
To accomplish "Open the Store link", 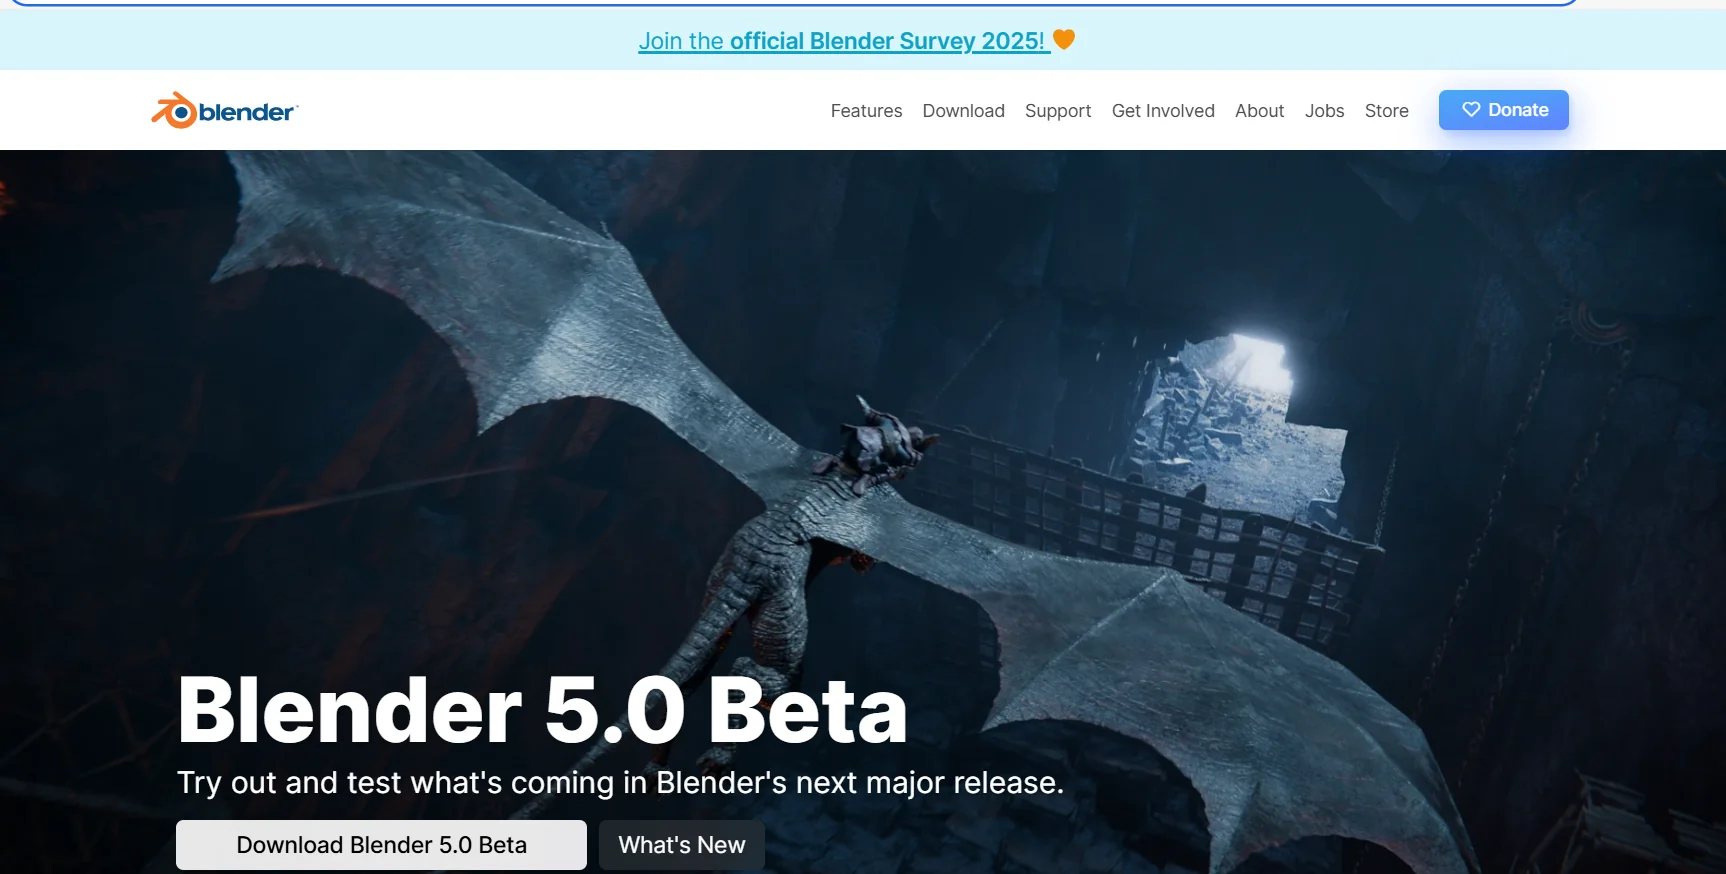I will [1386, 111].
